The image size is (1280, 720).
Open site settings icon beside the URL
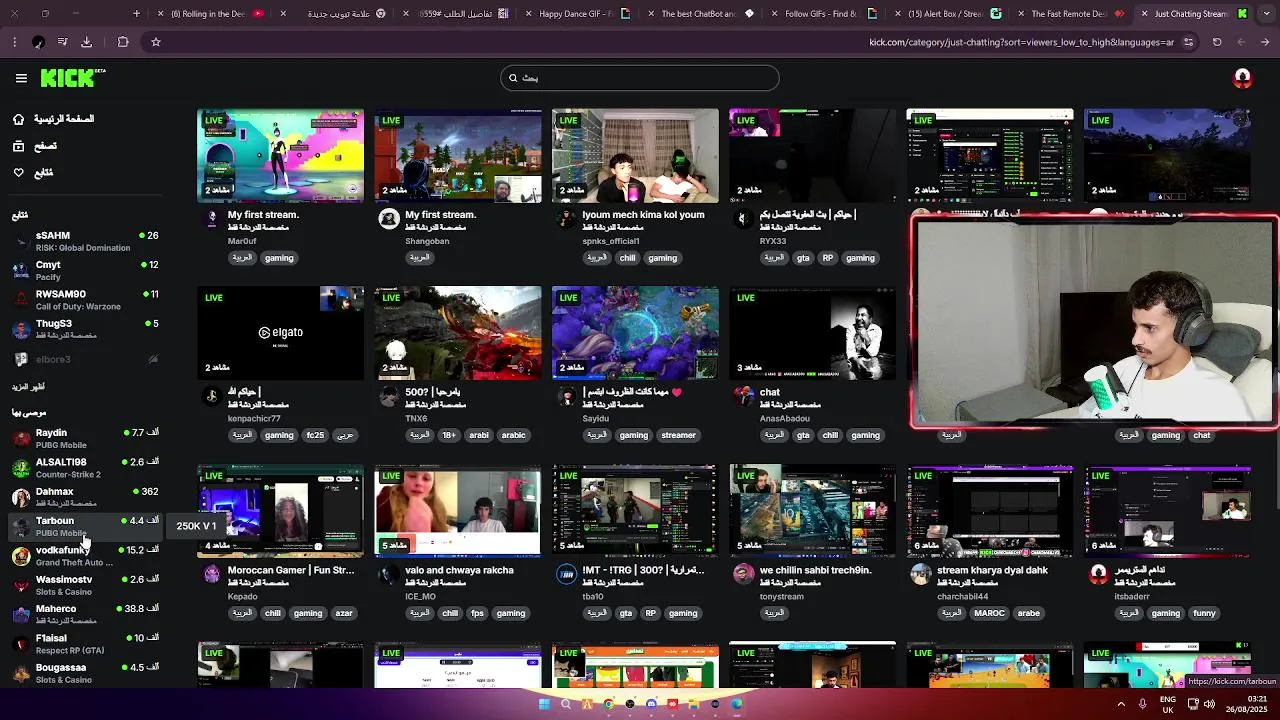[1188, 42]
